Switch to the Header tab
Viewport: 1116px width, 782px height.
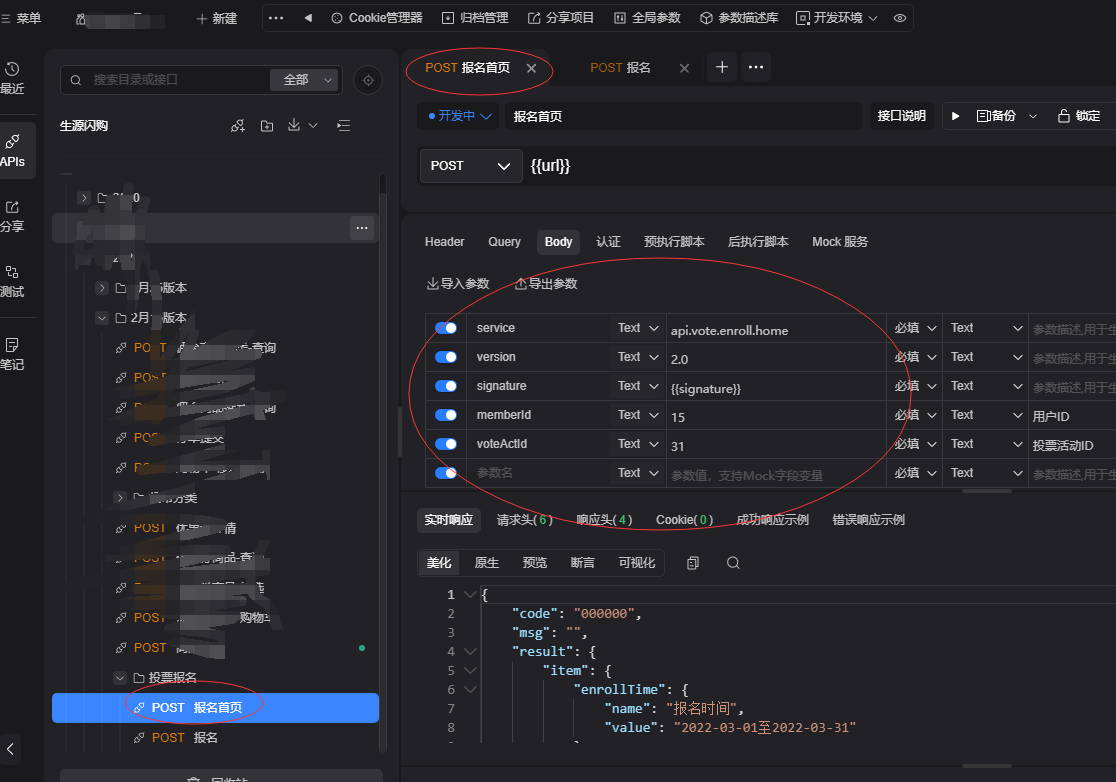coord(444,242)
